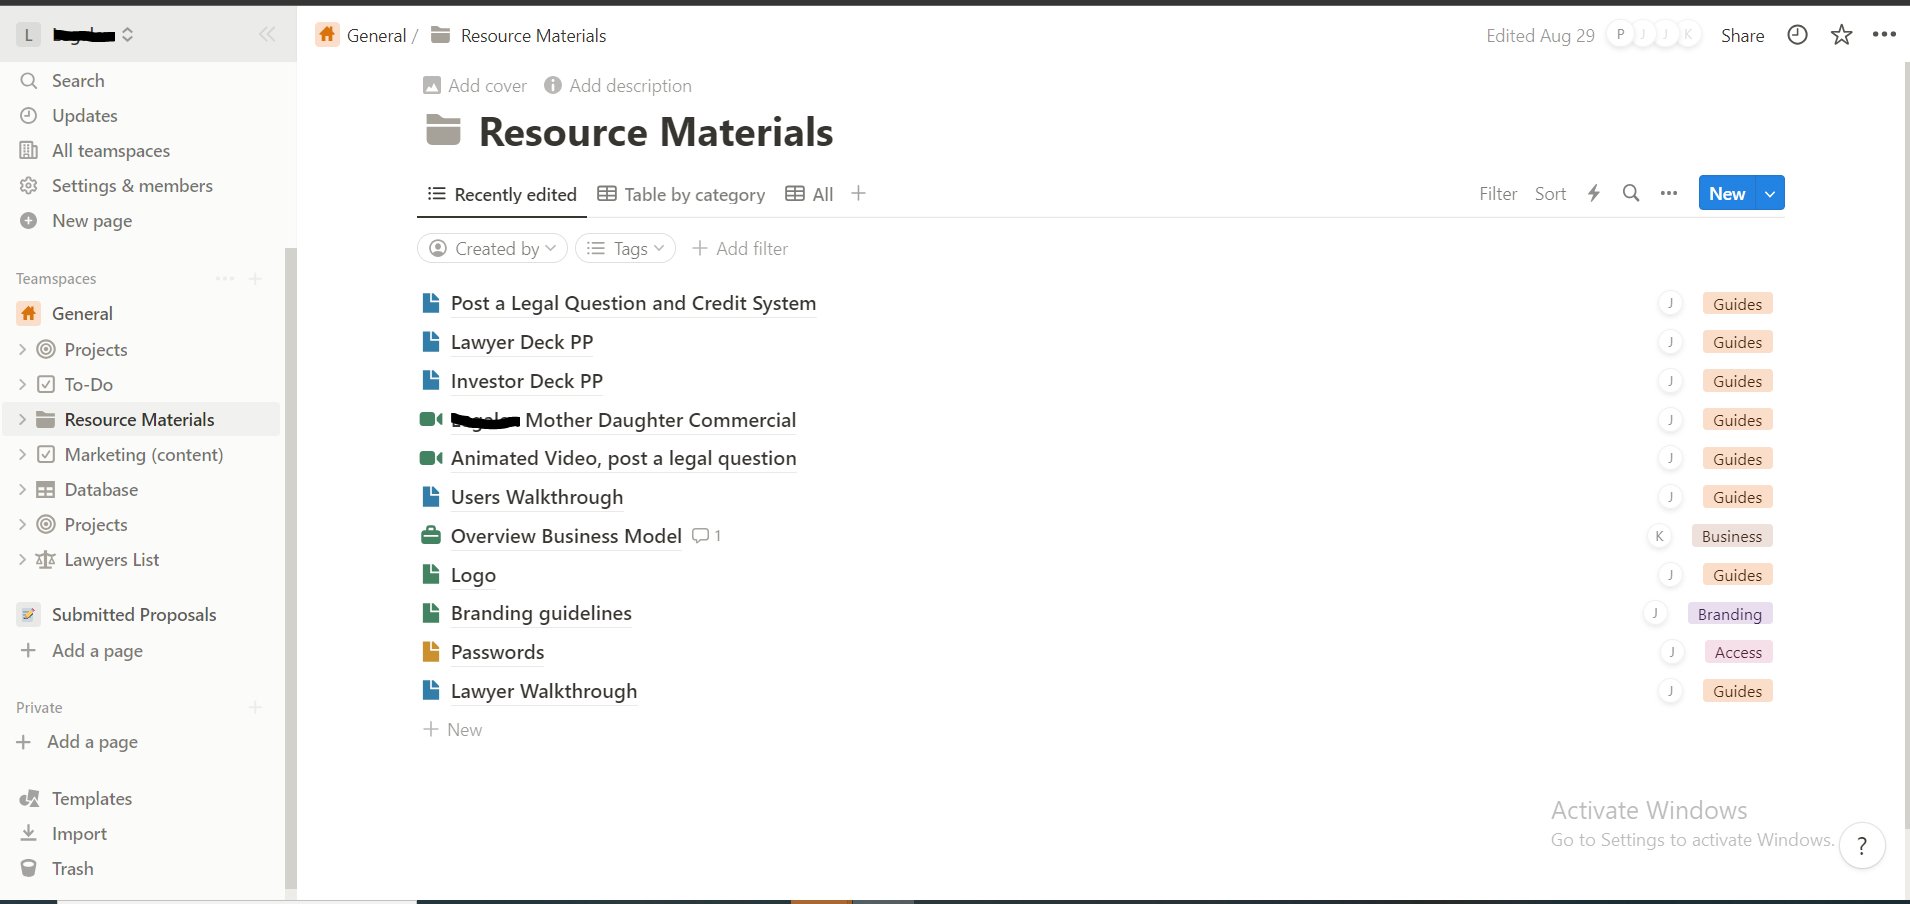Screen dimensions: 1910x904
Task: Collapse the sidebar with double-chevron icon
Action: [267, 35]
